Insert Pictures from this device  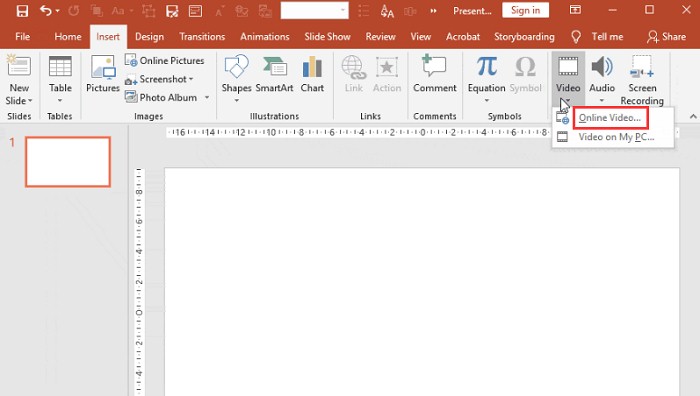pyautogui.click(x=103, y=74)
